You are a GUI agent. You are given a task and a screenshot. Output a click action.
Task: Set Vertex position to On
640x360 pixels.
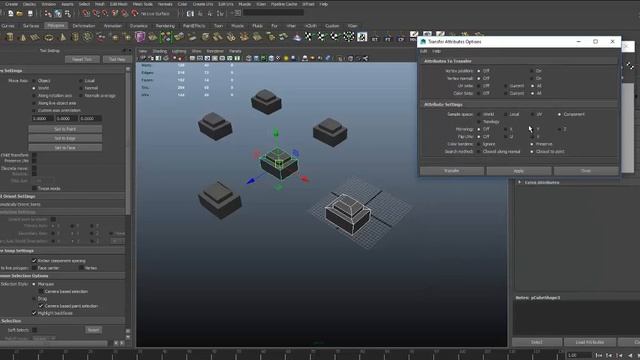click(532, 71)
